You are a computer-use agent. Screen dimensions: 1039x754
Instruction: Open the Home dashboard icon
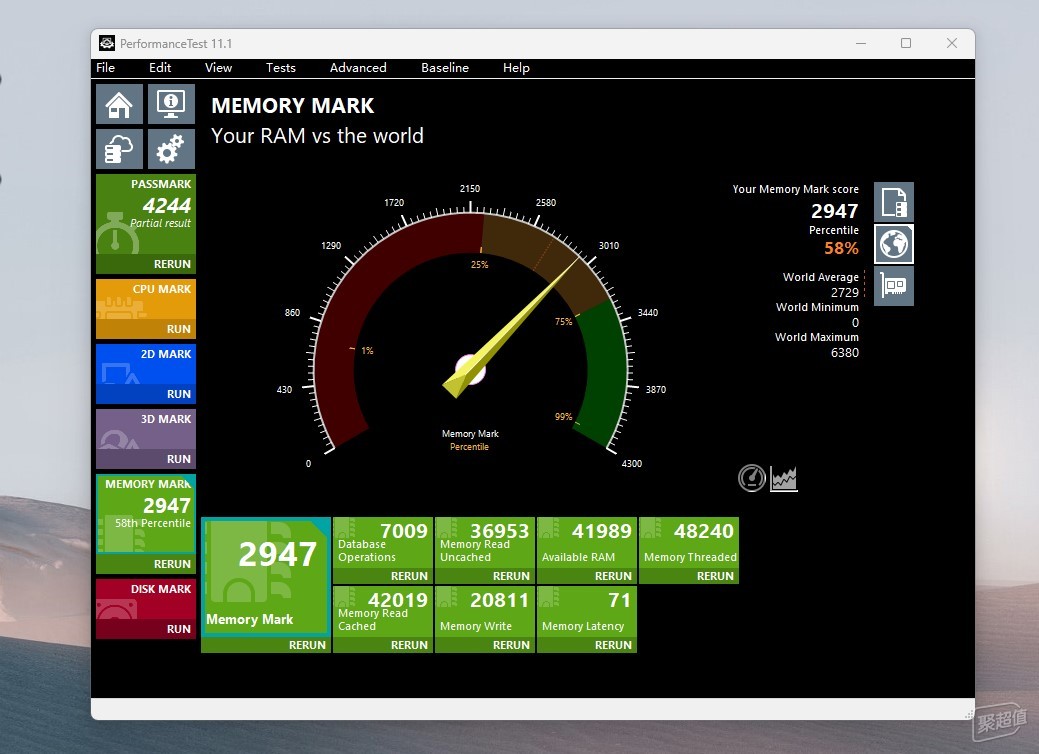(x=119, y=104)
